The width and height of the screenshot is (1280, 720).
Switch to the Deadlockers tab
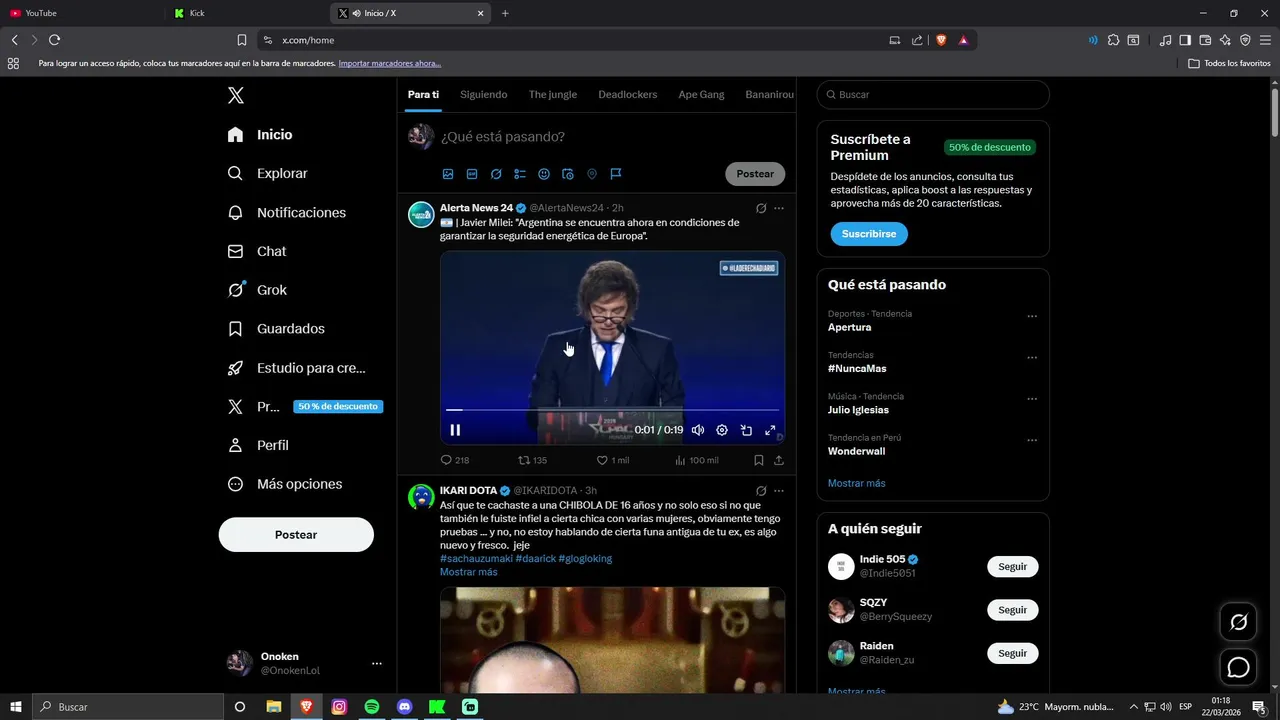(628, 95)
